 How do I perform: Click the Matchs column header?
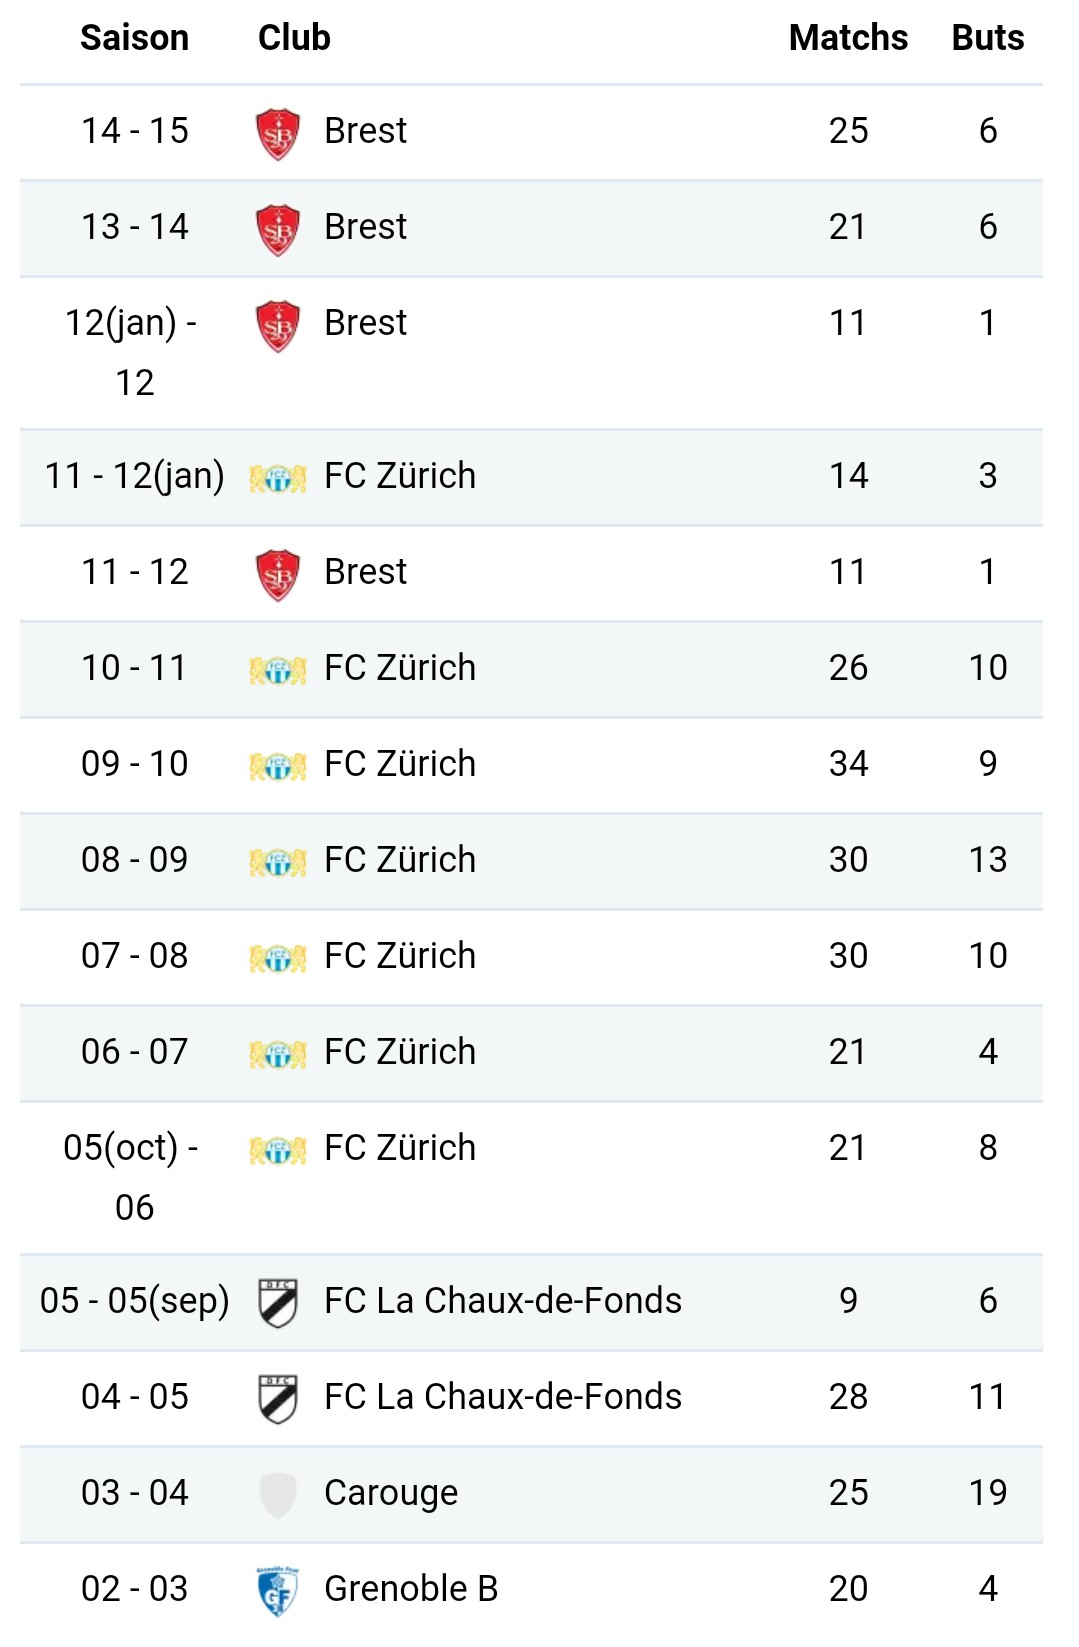[848, 38]
